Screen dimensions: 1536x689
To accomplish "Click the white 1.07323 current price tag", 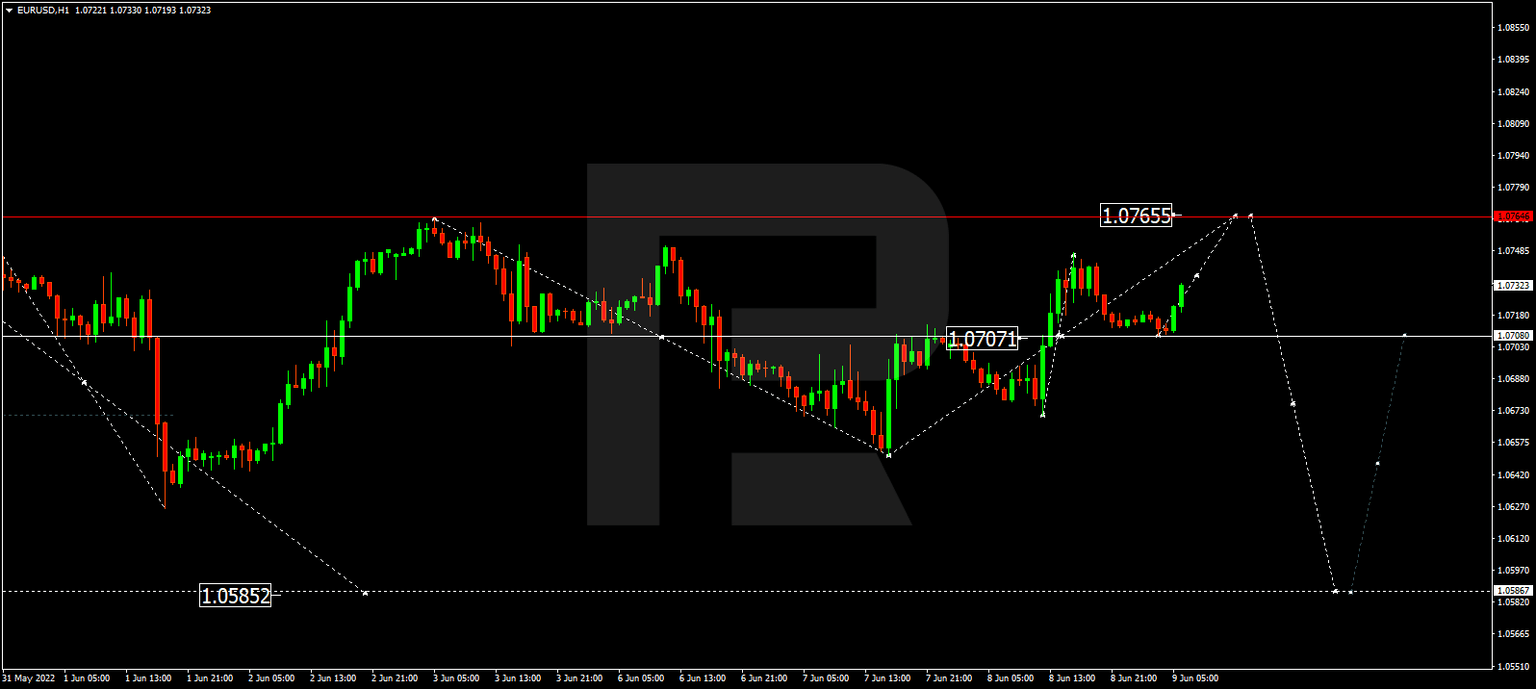I will [1512, 284].
